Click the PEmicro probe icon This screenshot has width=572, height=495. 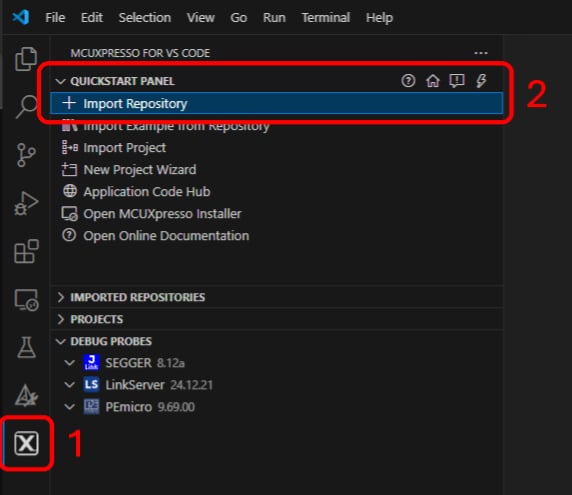(91, 407)
